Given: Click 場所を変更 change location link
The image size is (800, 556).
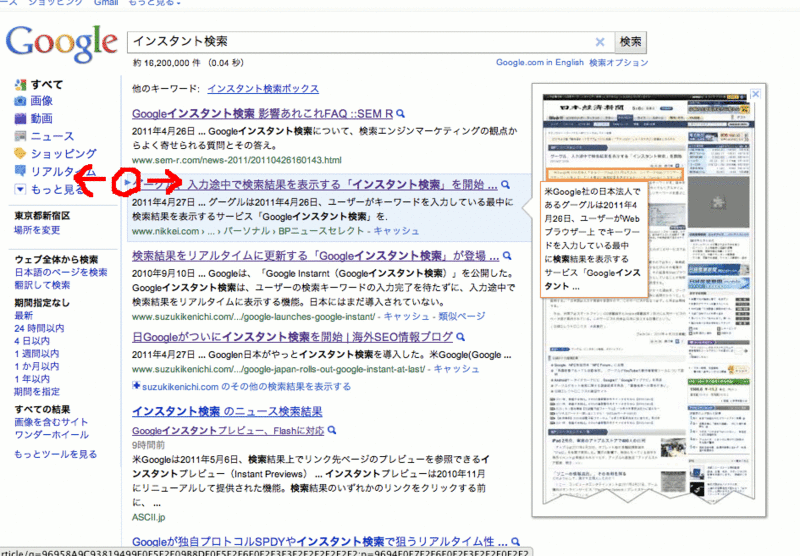Looking at the screenshot, I should point(37,230).
